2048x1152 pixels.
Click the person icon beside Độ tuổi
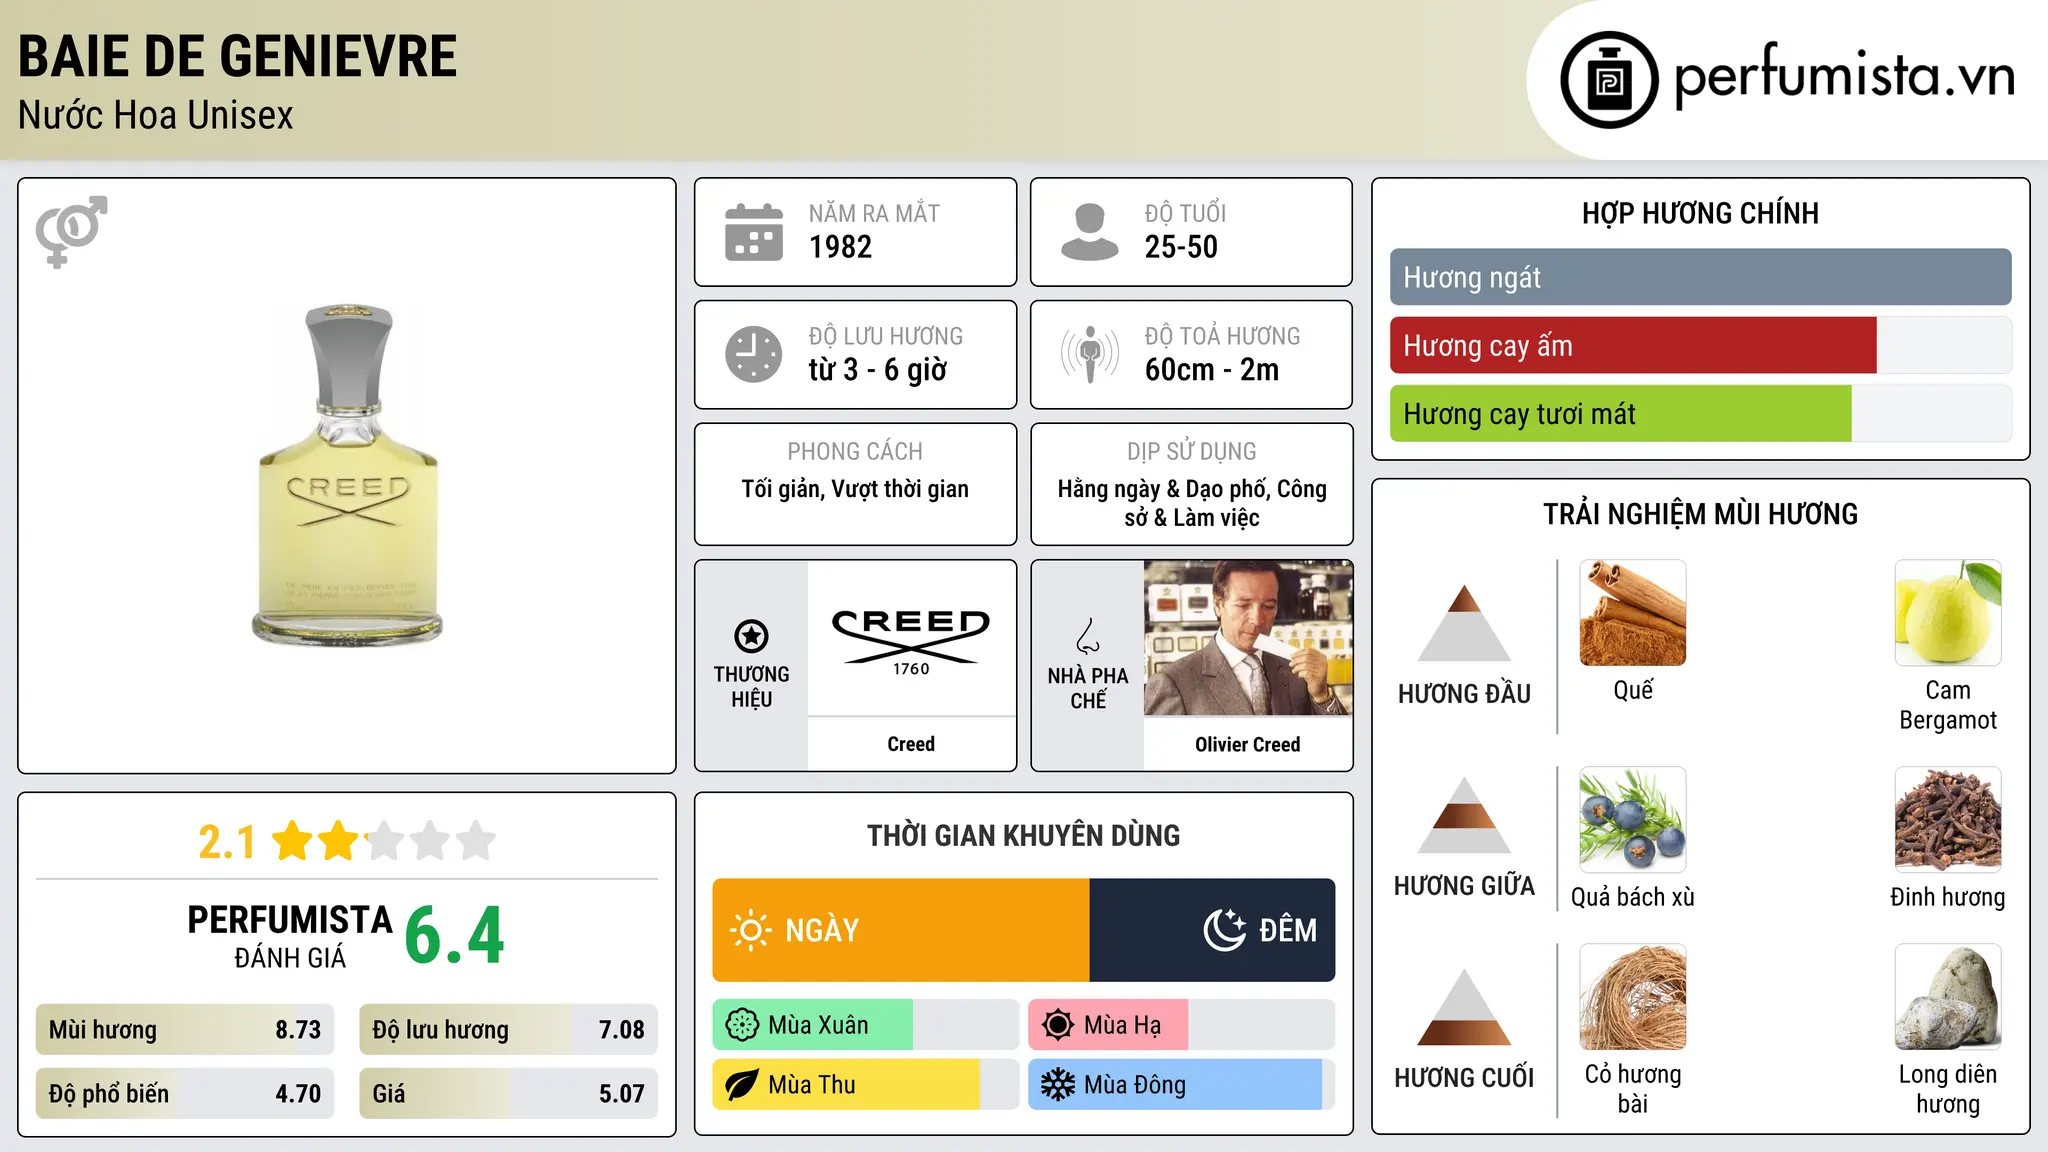(1089, 232)
